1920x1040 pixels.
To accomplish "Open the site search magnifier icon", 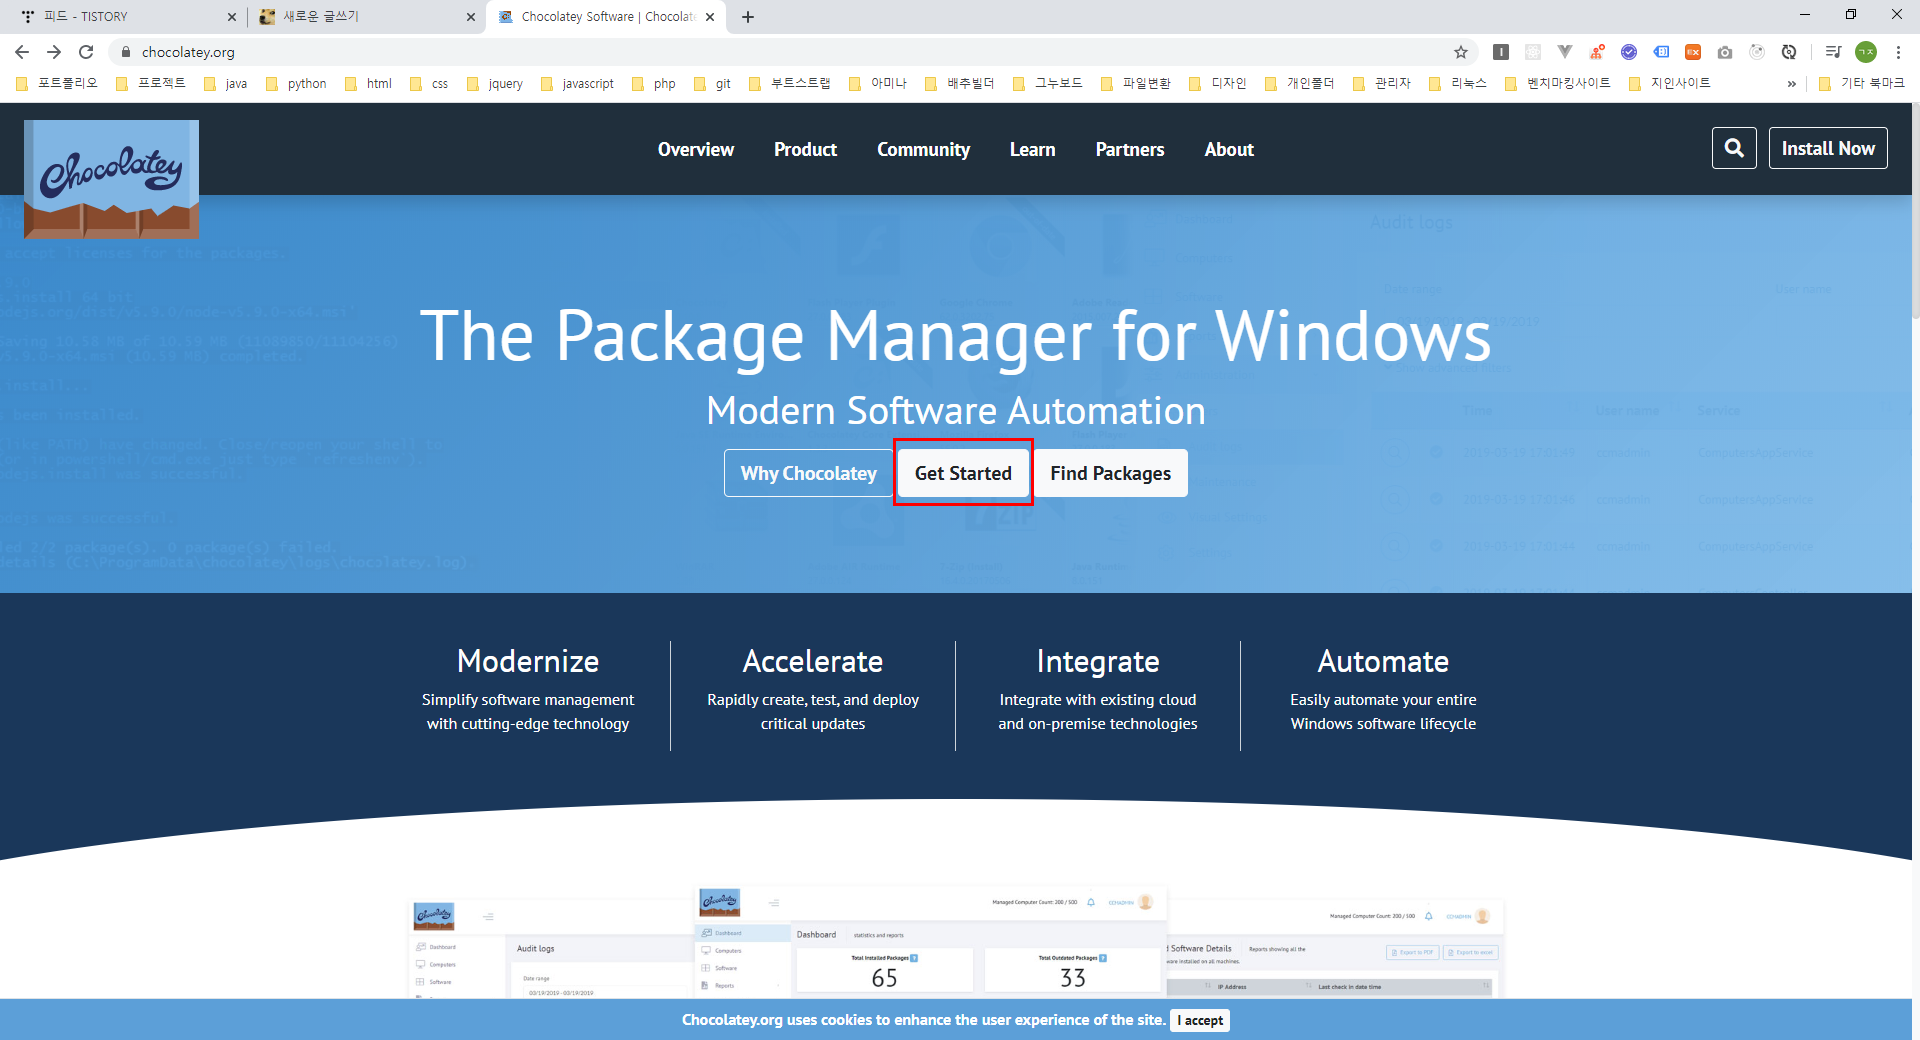I will [1734, 148].
